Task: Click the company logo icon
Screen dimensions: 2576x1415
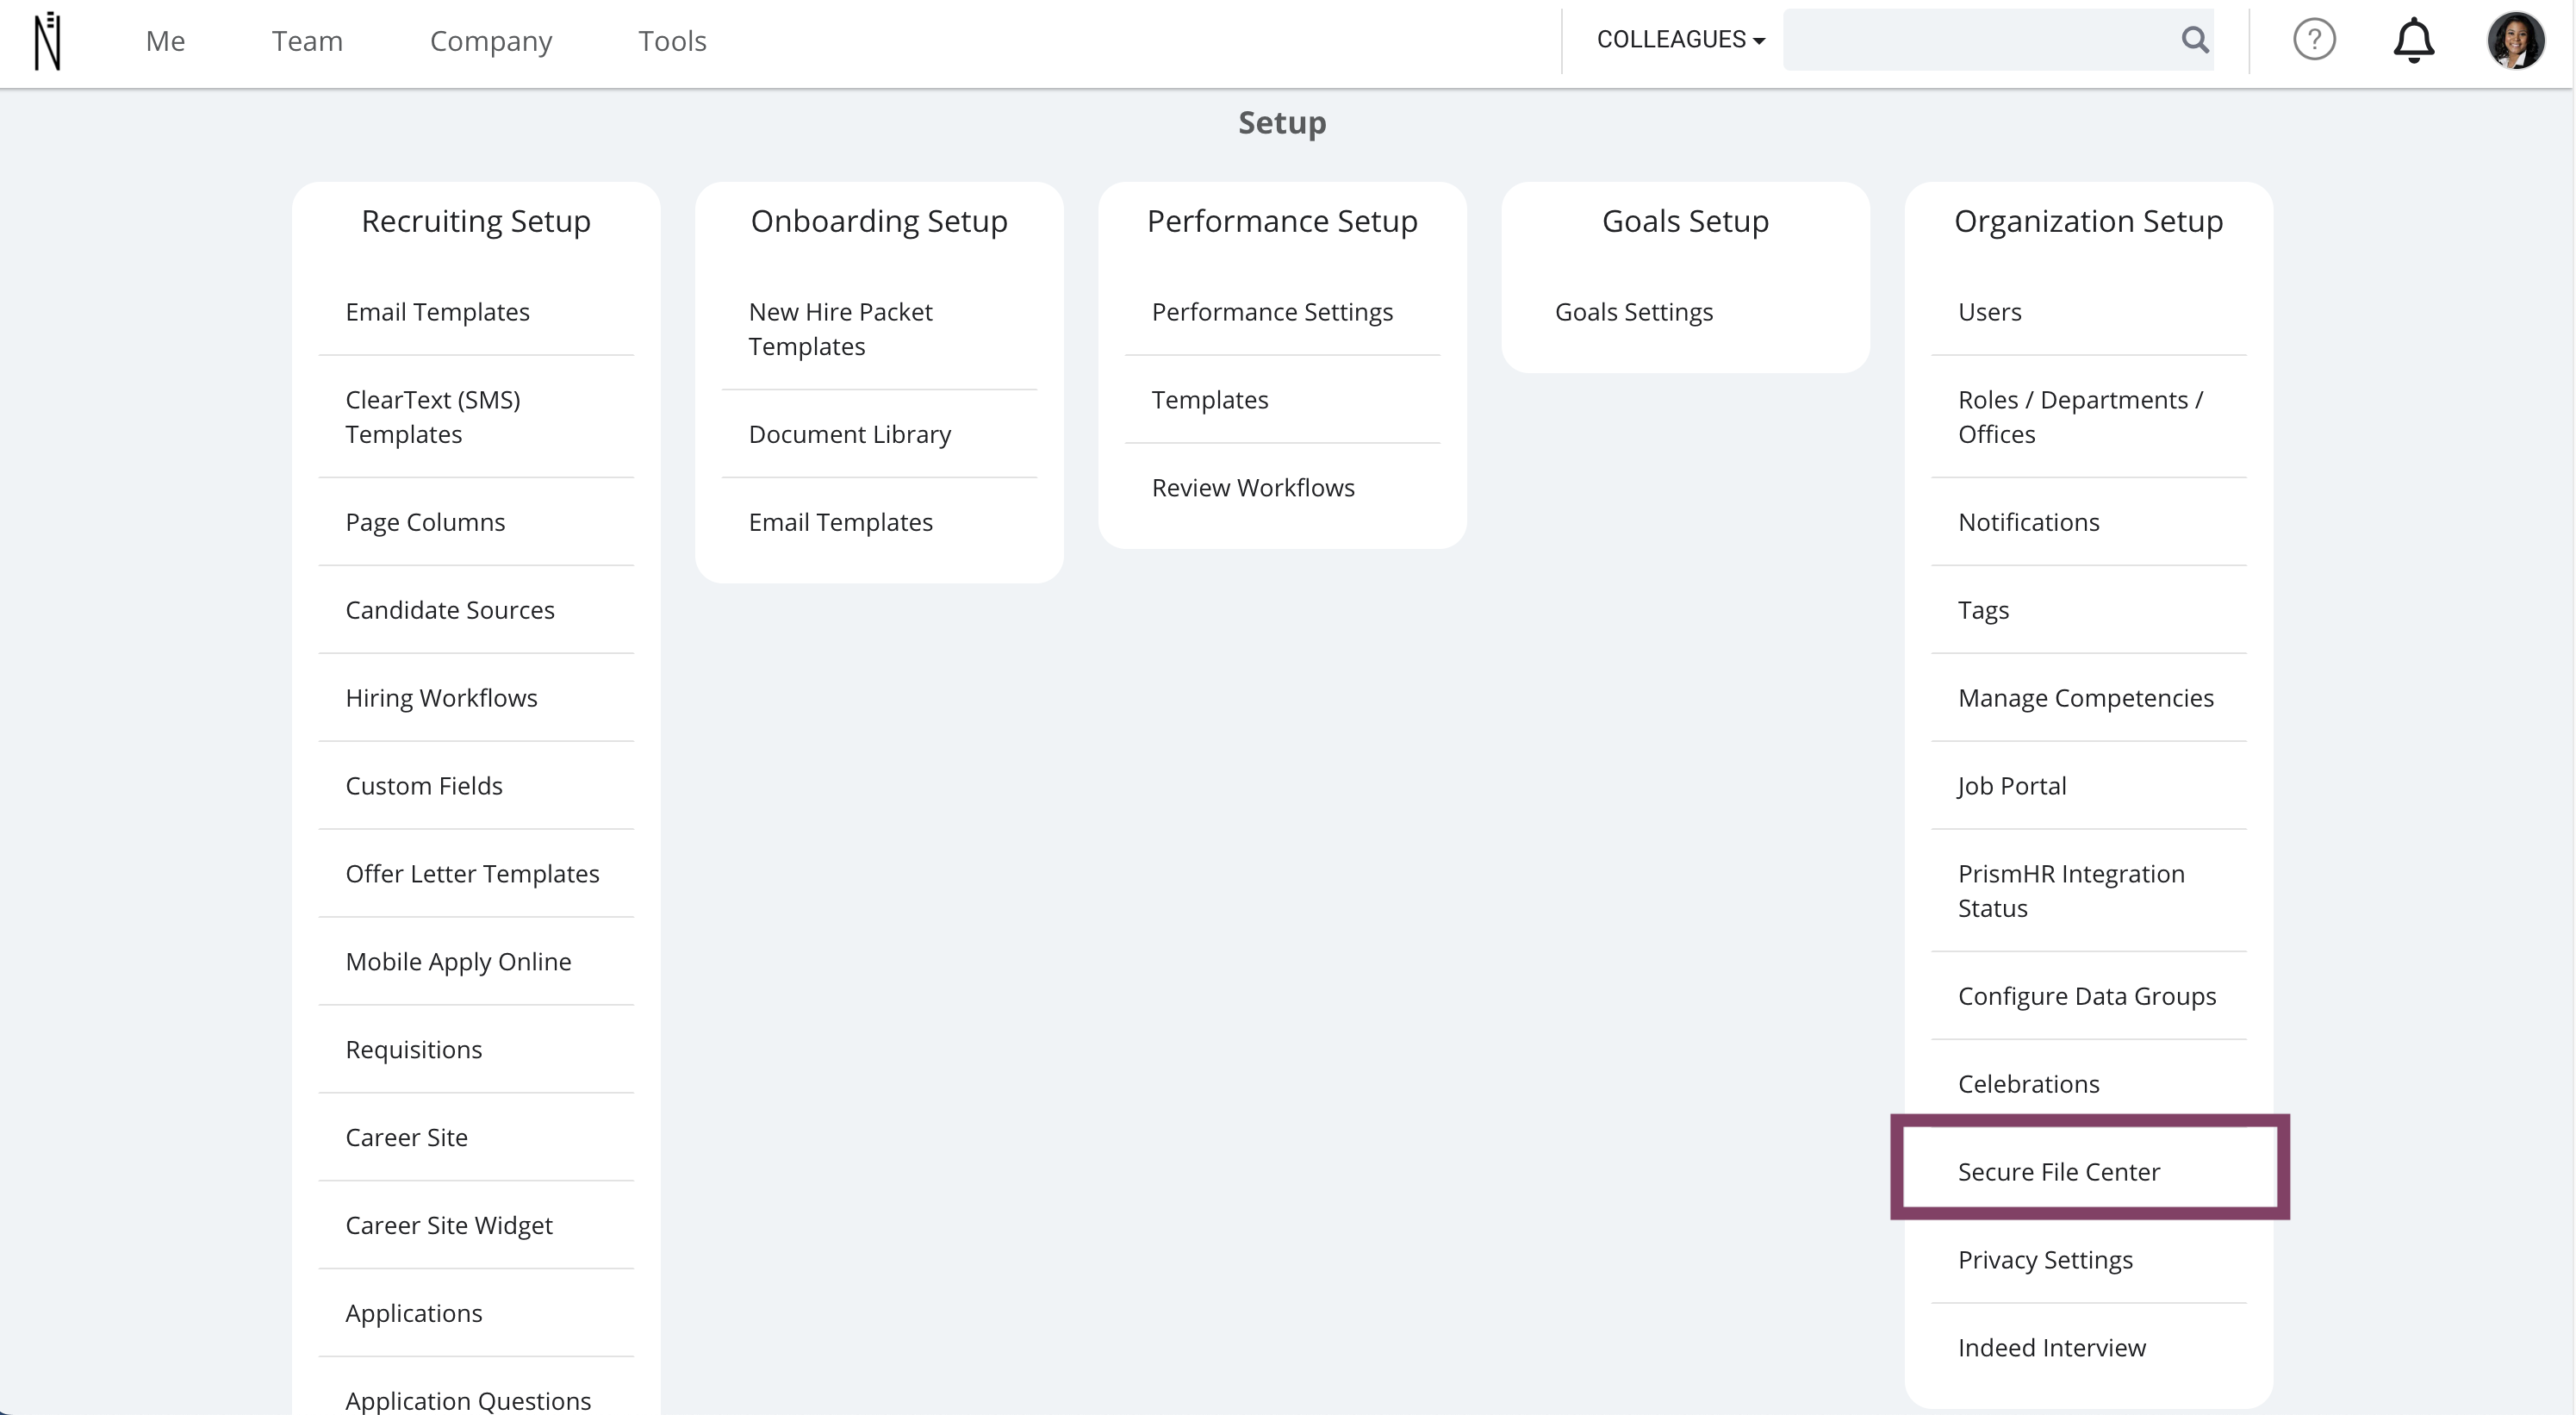Action: point(48,41)
